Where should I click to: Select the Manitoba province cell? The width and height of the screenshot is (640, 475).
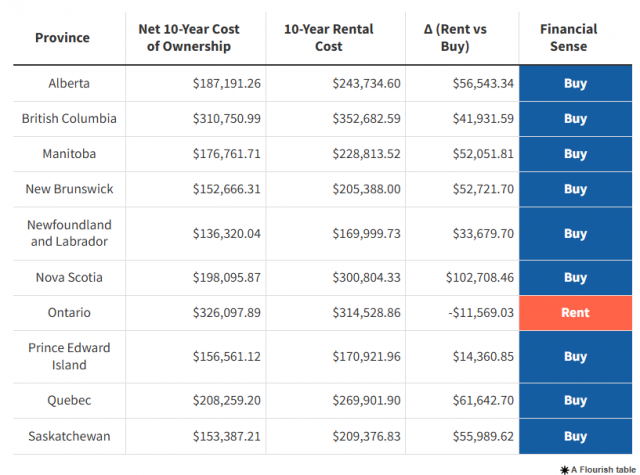click(69, 154)
